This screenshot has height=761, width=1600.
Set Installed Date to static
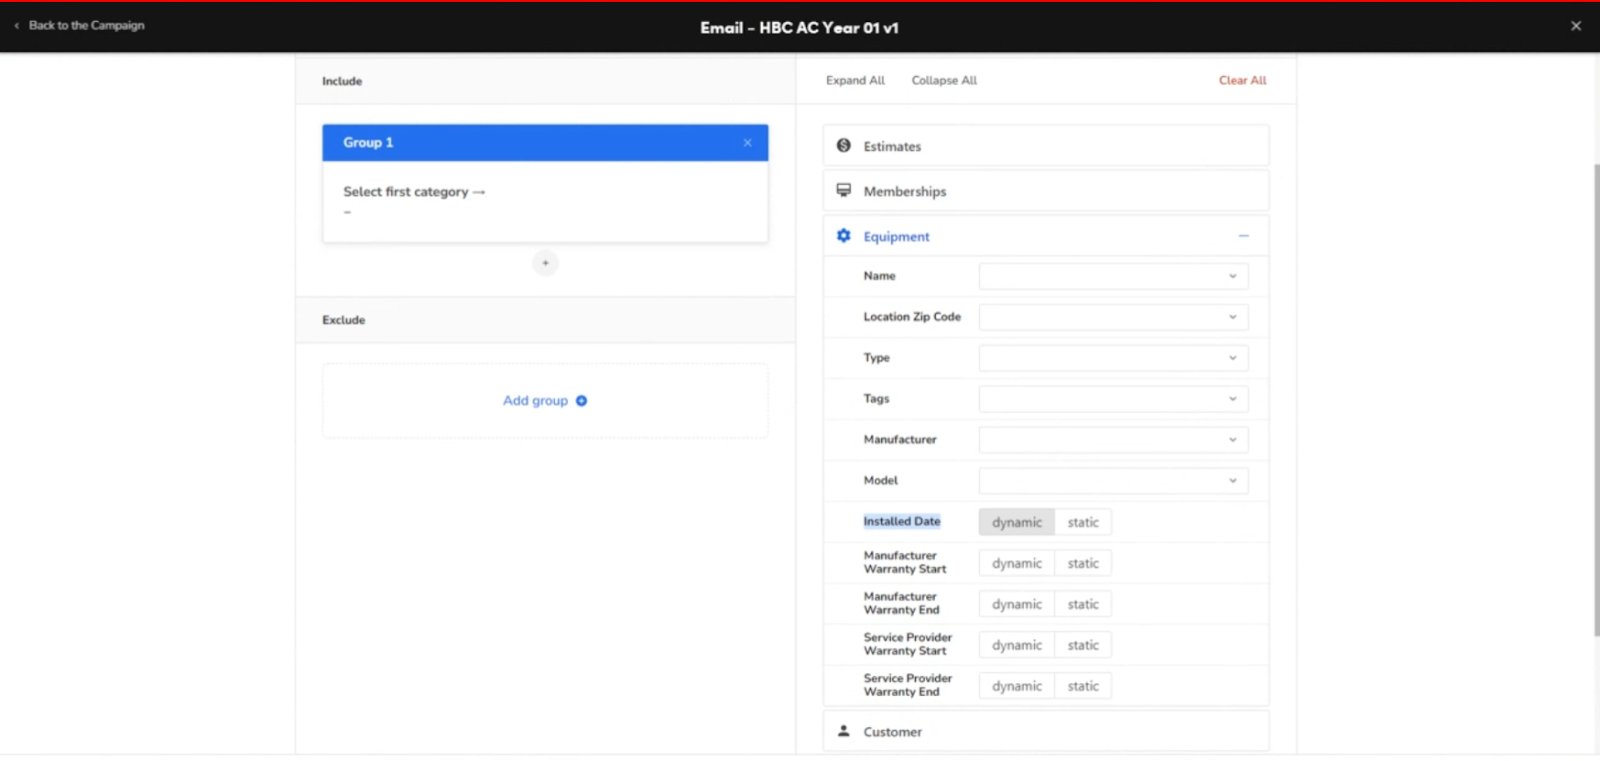(x=1083, y=522)
